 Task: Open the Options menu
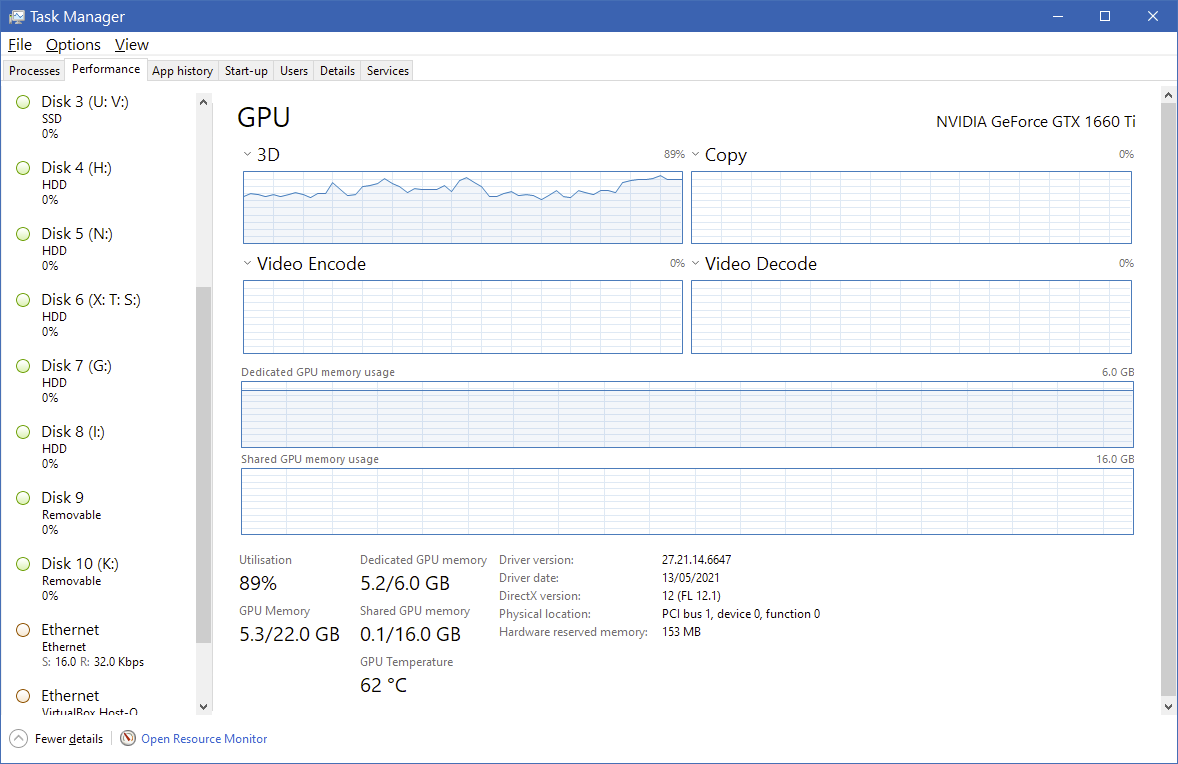(x=73, y=45)
